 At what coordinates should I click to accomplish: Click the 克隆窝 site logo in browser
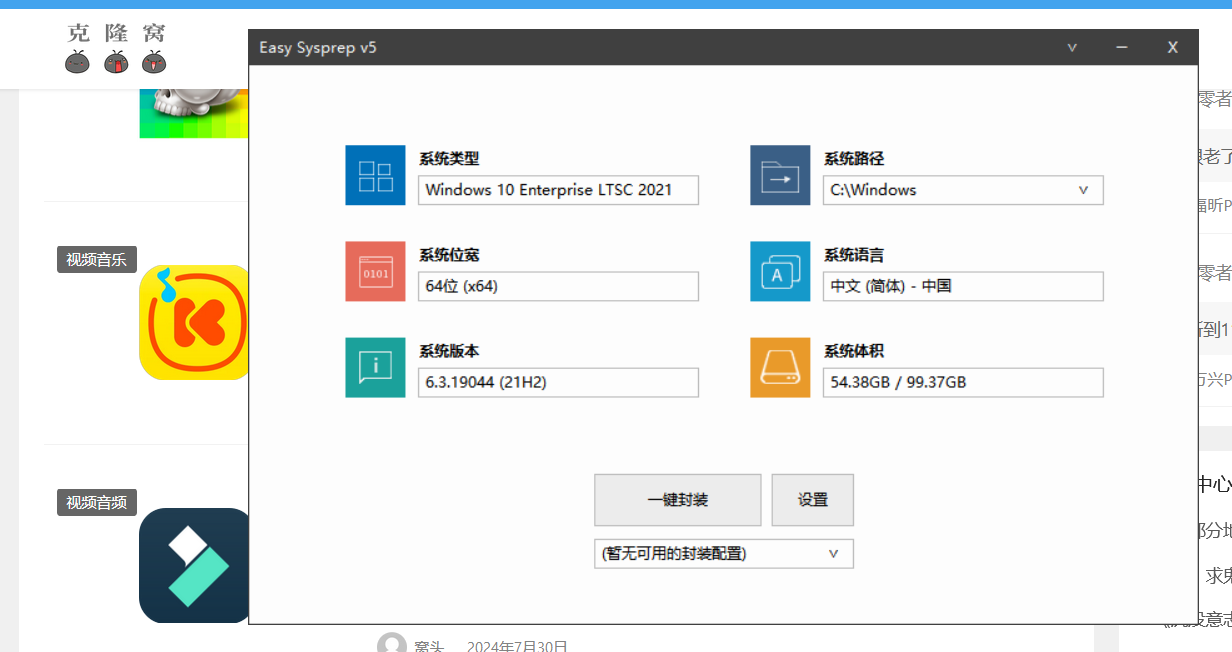pos(116,48)
